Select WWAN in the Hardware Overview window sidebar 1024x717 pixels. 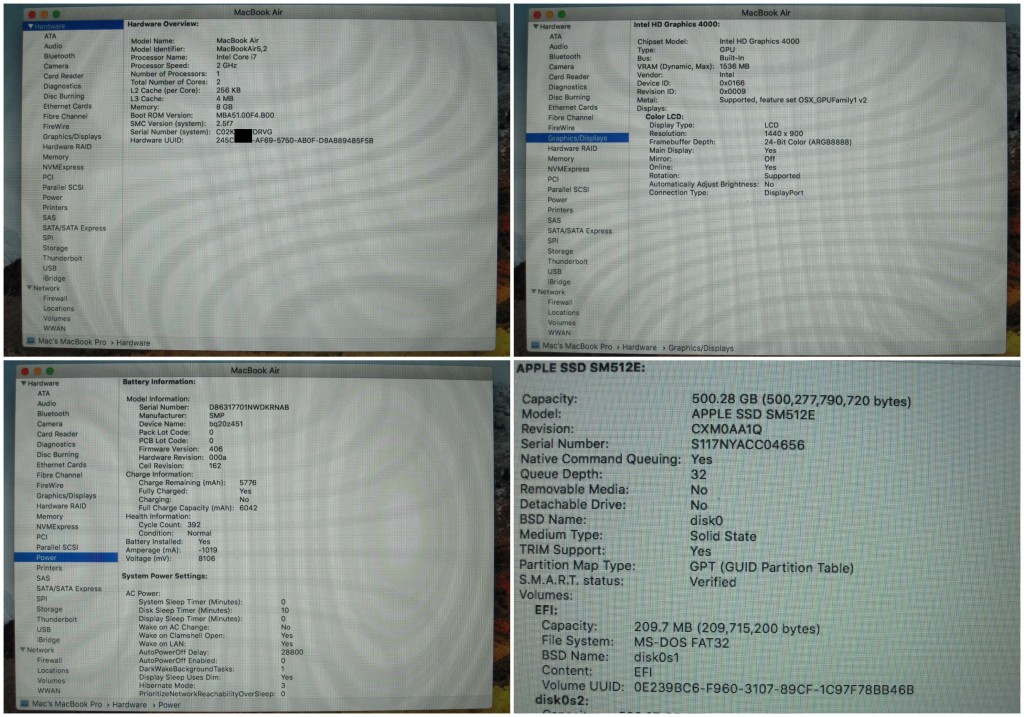54,328
